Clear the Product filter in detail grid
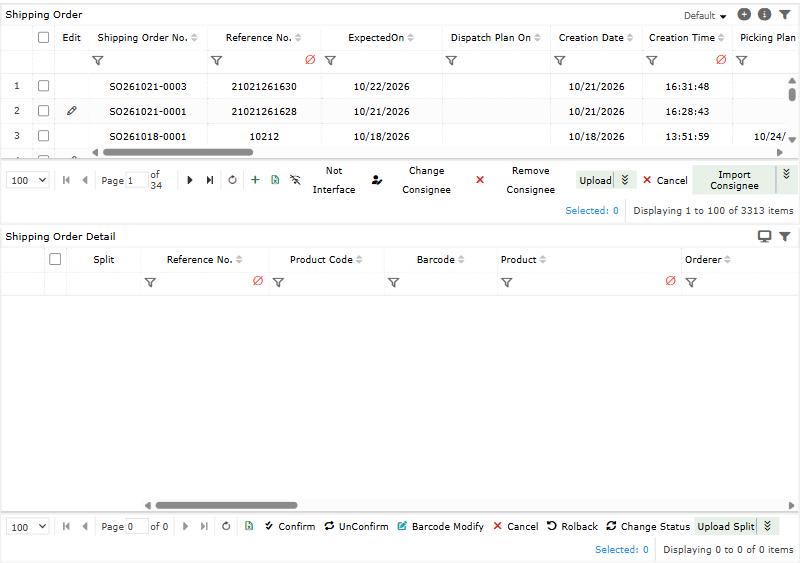Viewport: 800px width, 563px height. (670, 281)
